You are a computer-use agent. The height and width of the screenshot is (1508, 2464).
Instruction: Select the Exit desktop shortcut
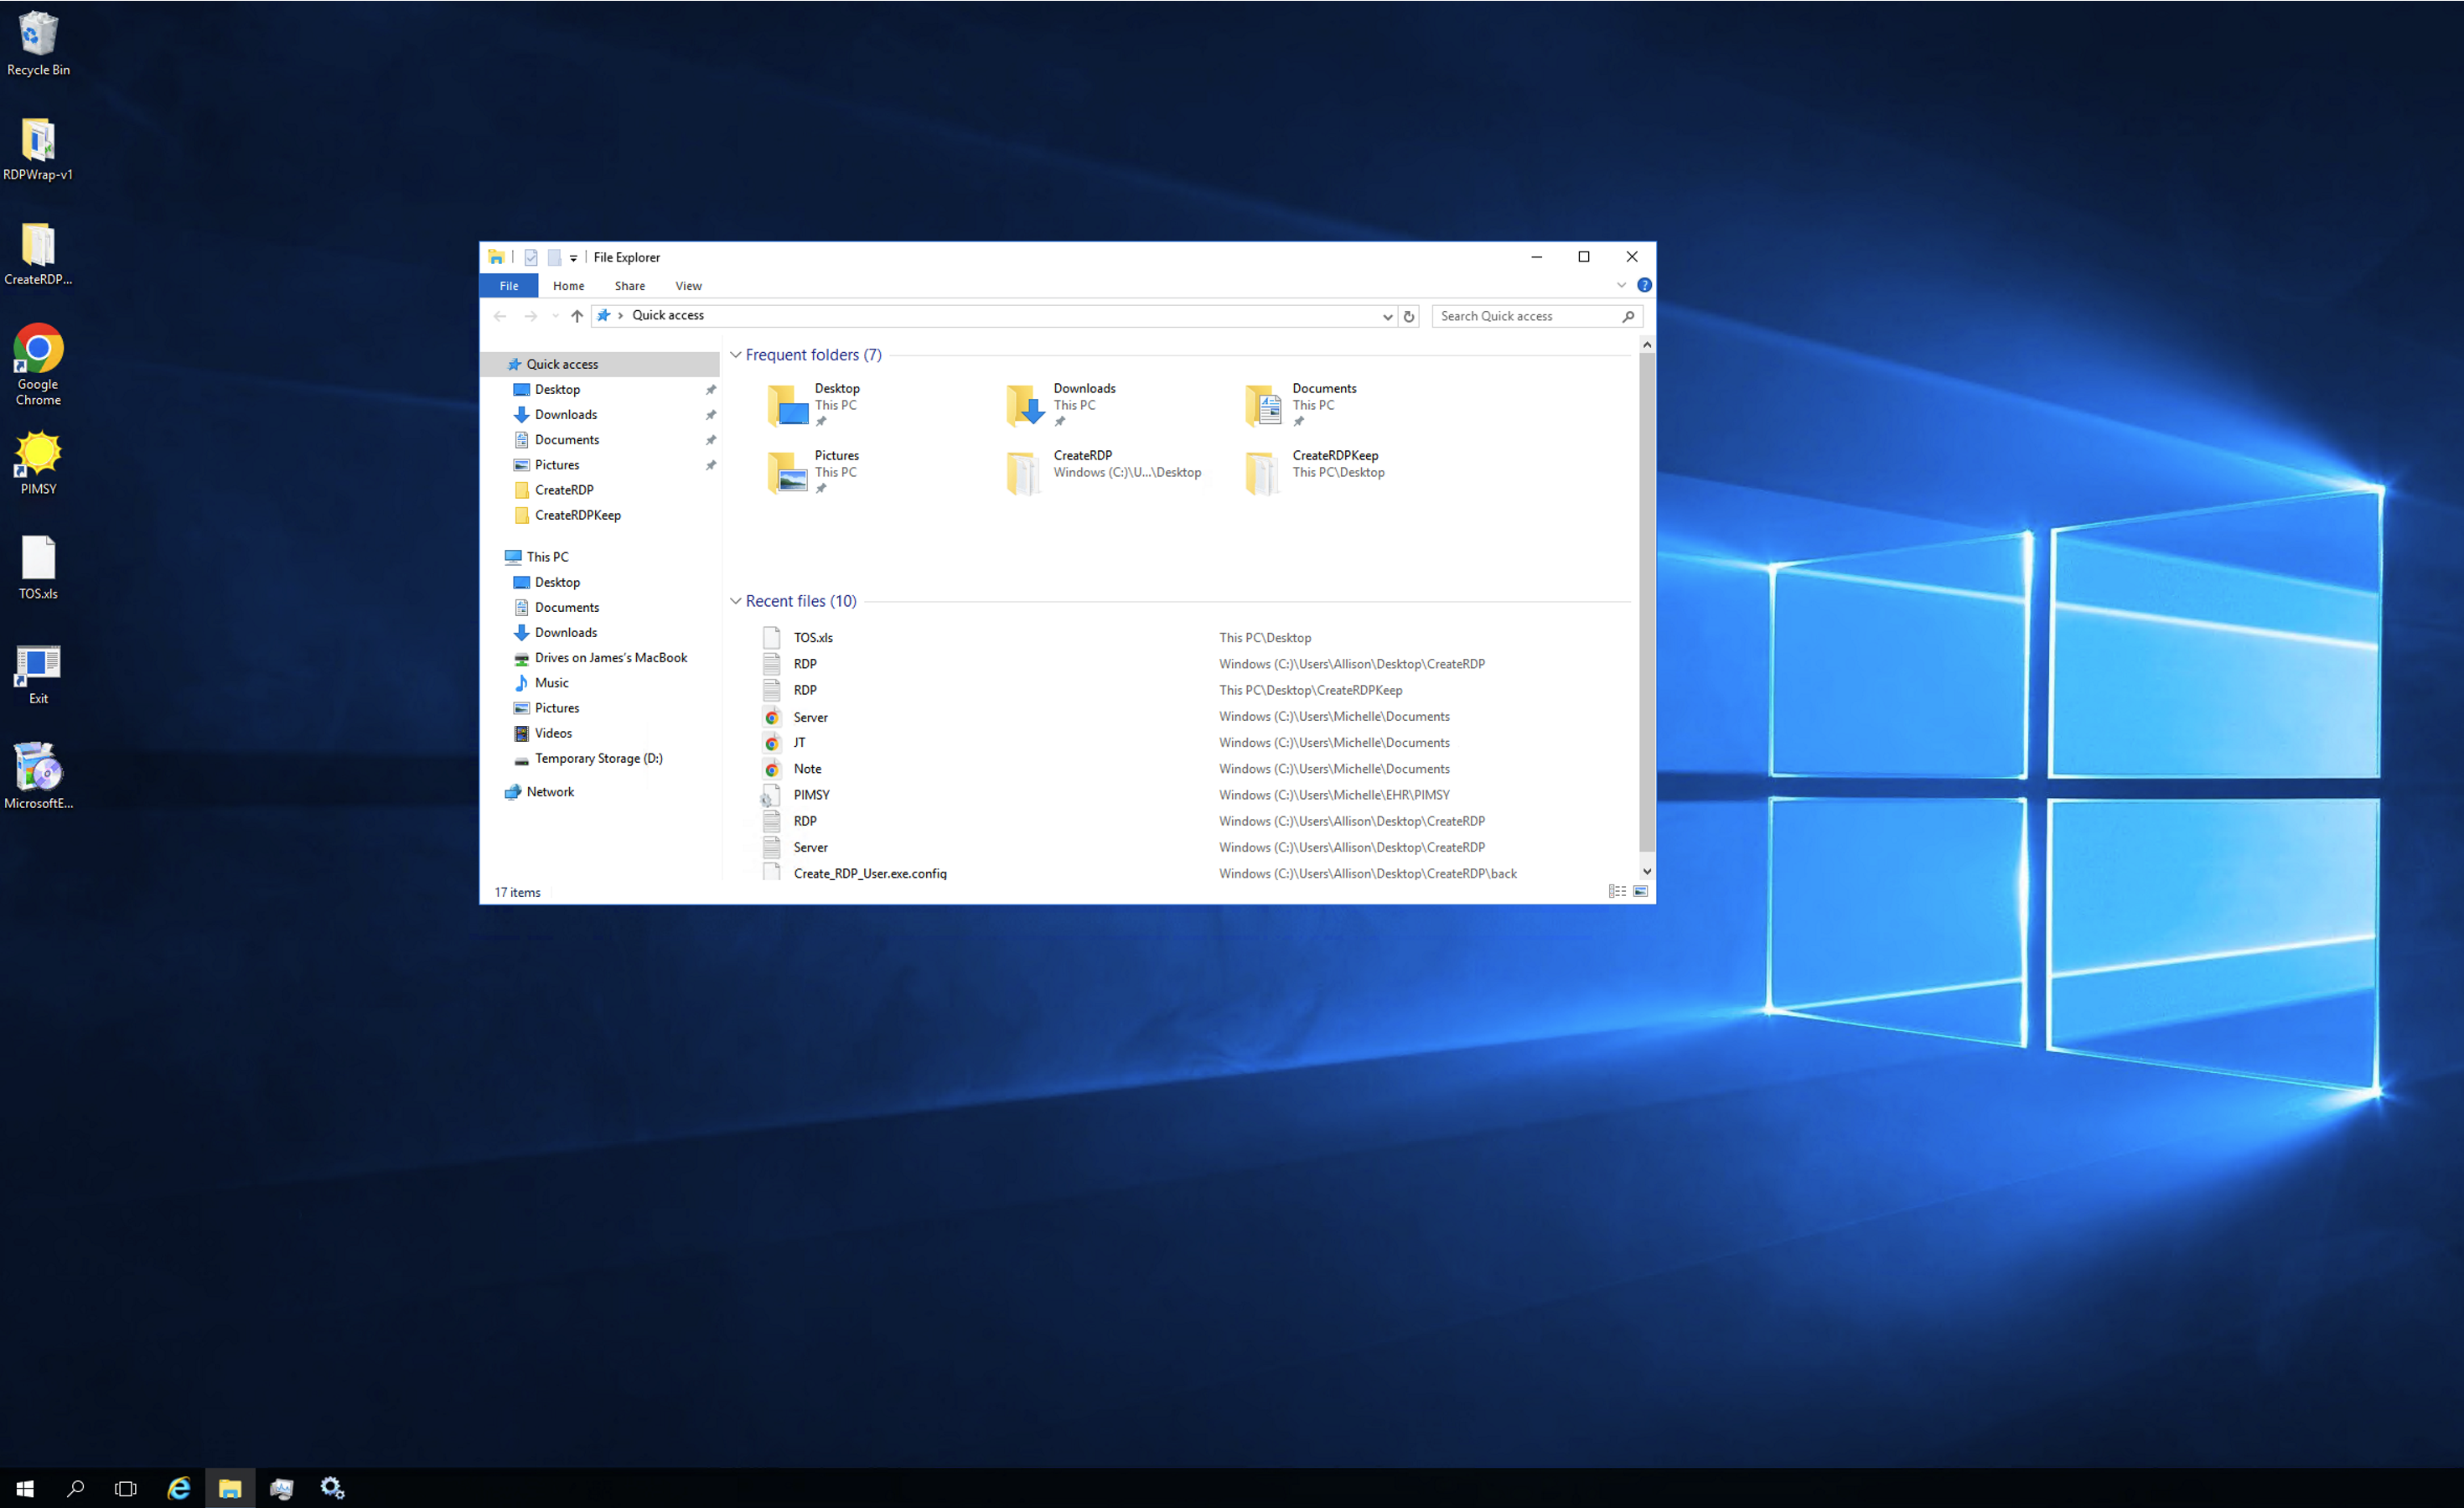coord(38,673)
